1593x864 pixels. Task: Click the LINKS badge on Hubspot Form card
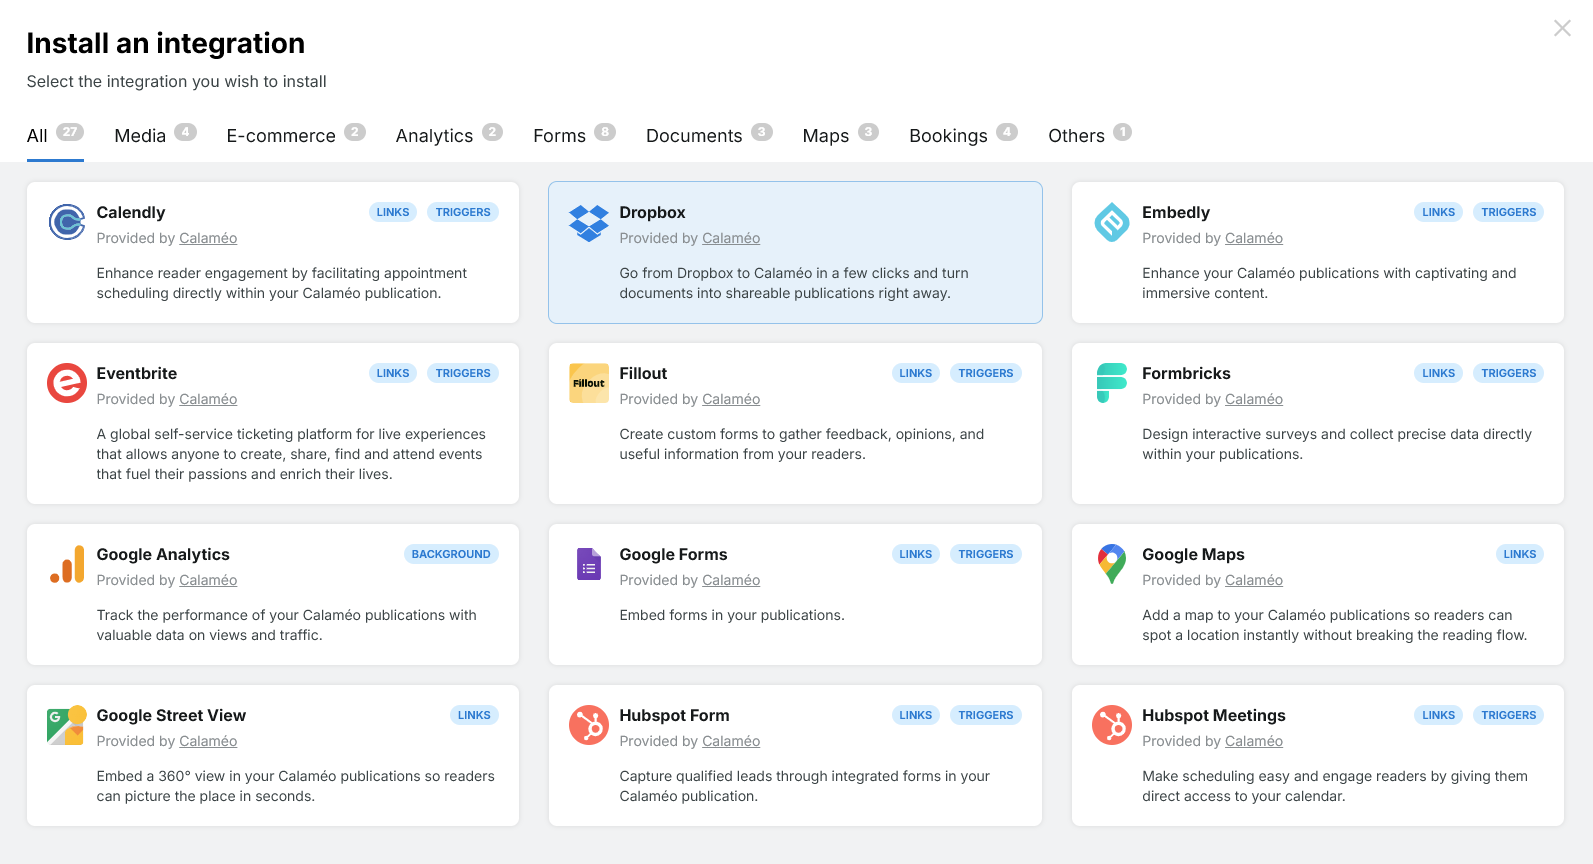click(x=915, y=715)
